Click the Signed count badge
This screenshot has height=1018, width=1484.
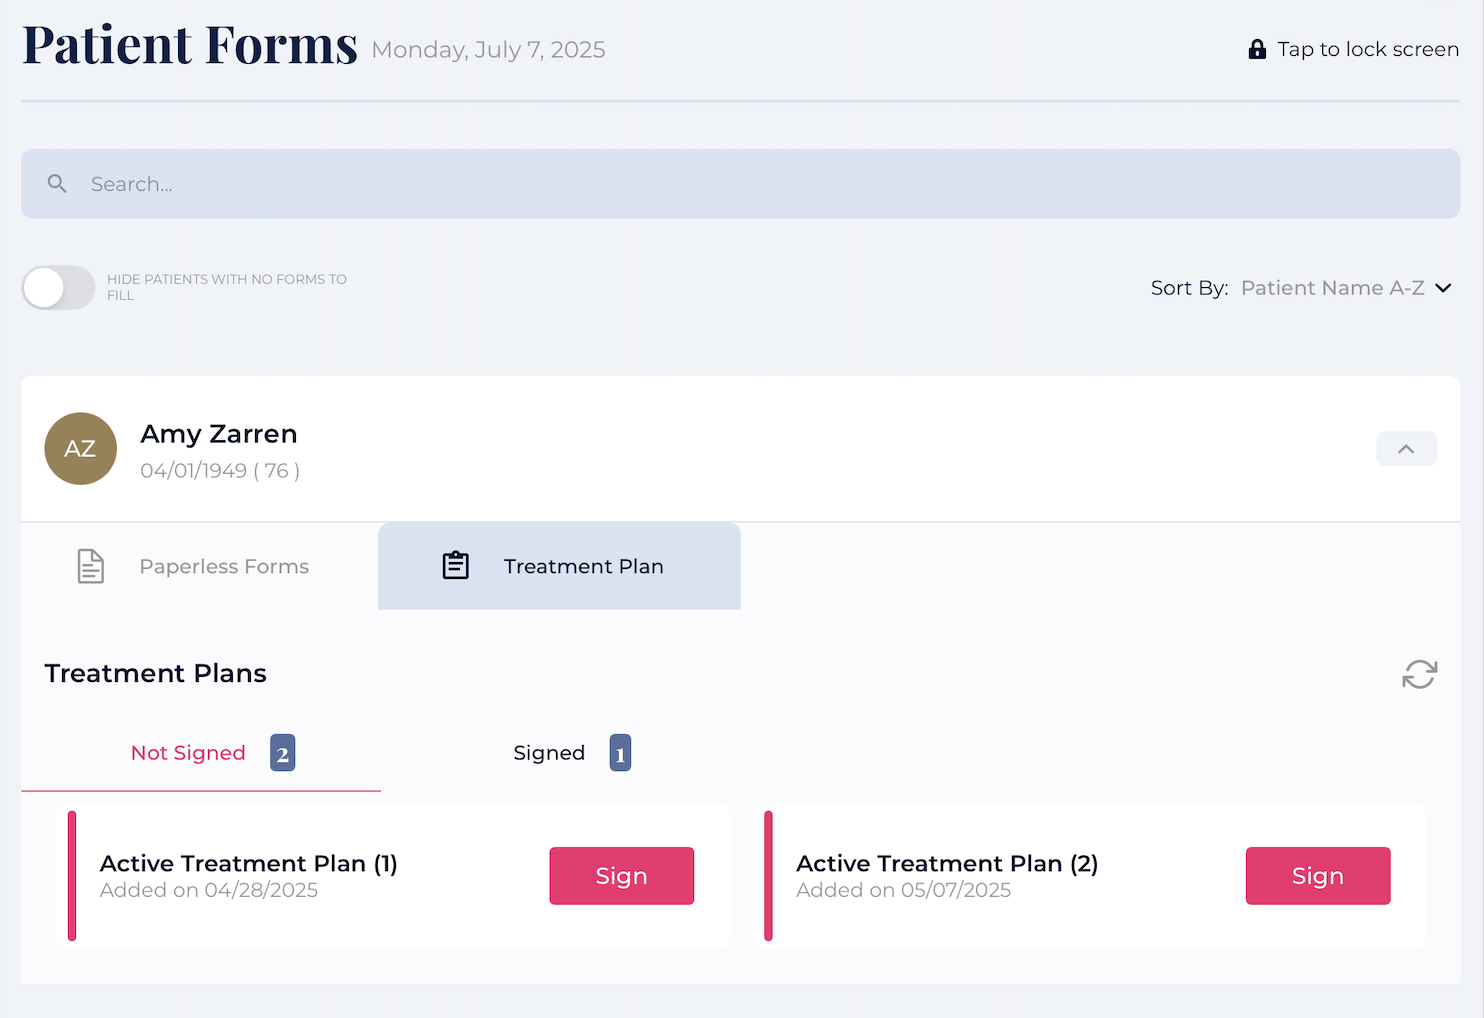(620, 753)
